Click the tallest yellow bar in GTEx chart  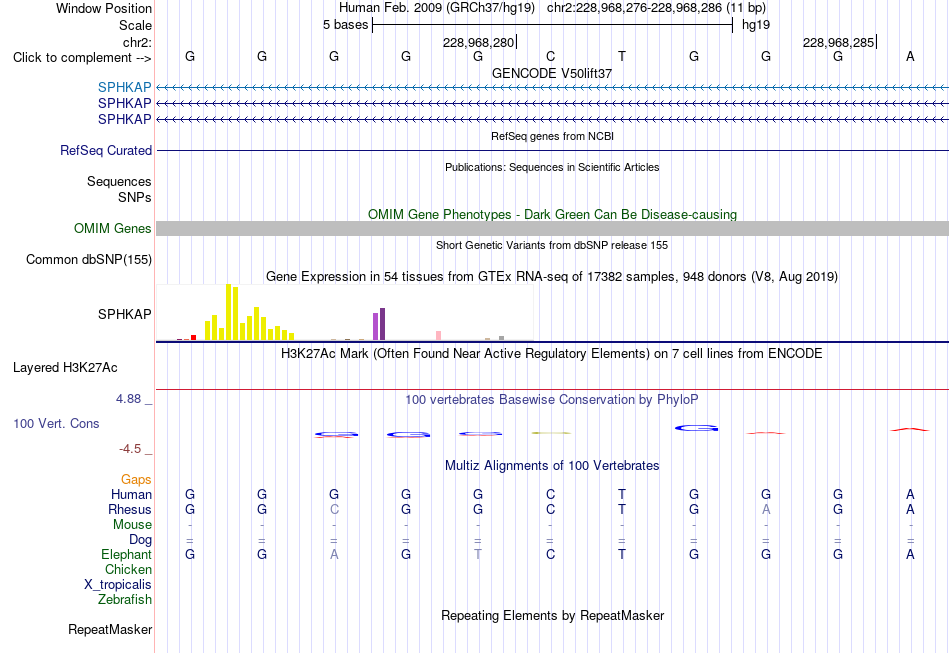(228, 312)
